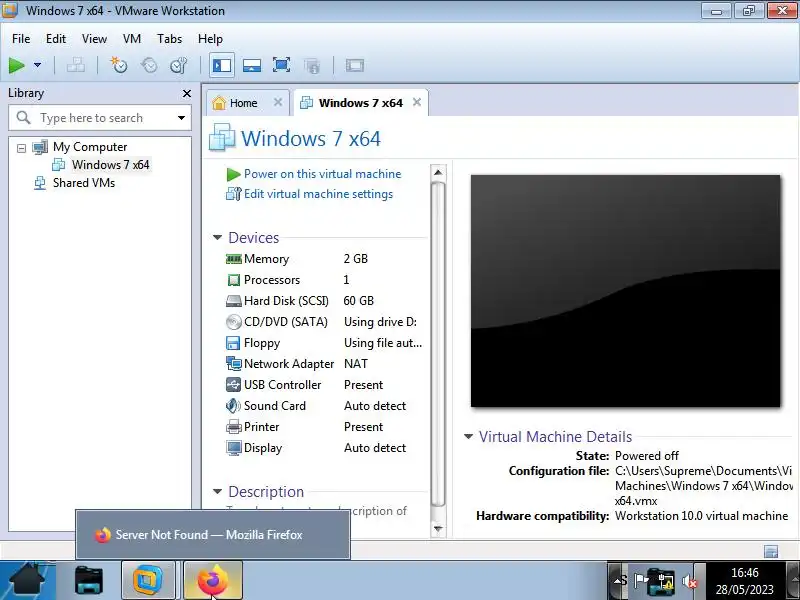This screenshot has height=600, width=800.
Task: Click the black VM screen thumbnail
Action: pyautogui.click(x=625, y=291)
